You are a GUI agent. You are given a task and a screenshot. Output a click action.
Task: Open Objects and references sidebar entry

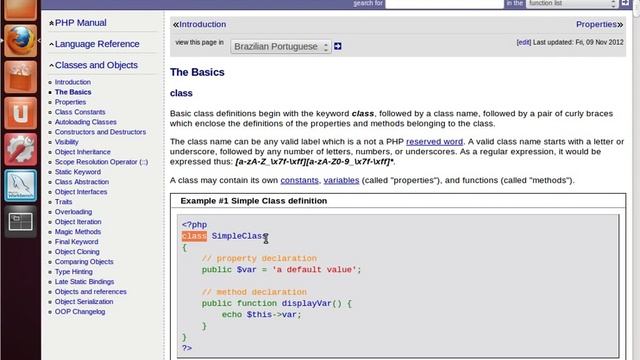coord(91,292)
